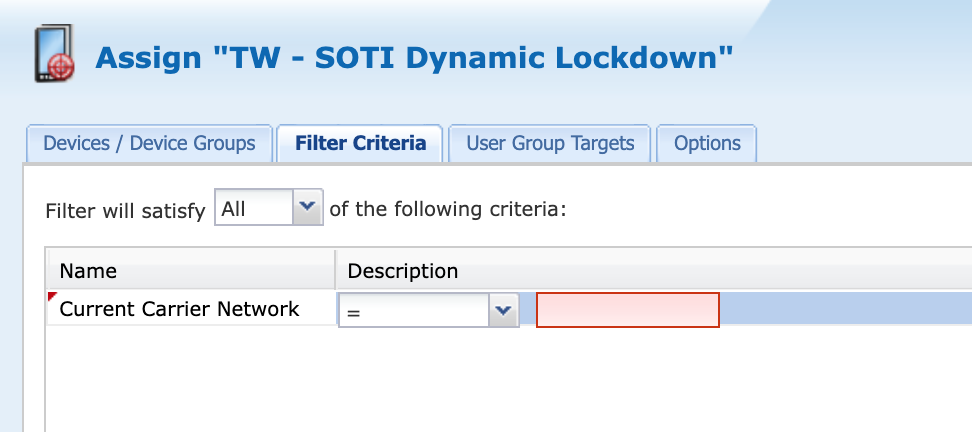Viewport: 972px width, 432px height.
Task: Select the Current Carrier Network criteria row
Action: 180,309
